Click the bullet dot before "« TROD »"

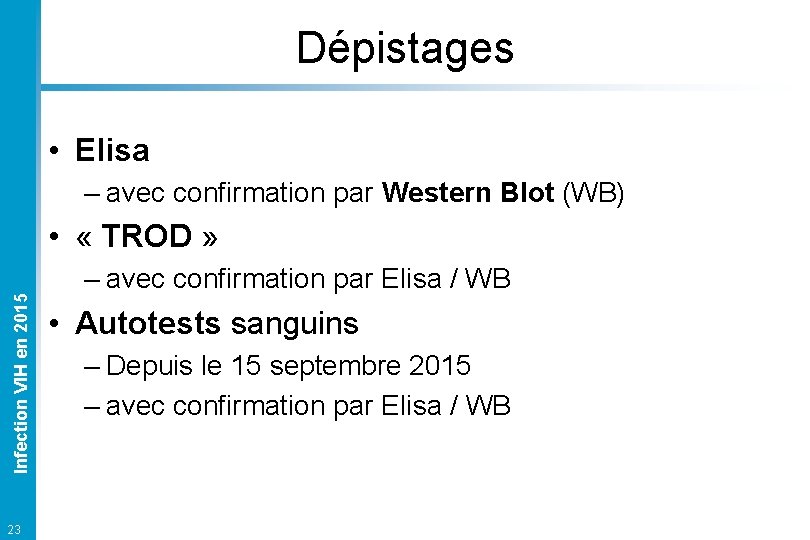point(60,237)
